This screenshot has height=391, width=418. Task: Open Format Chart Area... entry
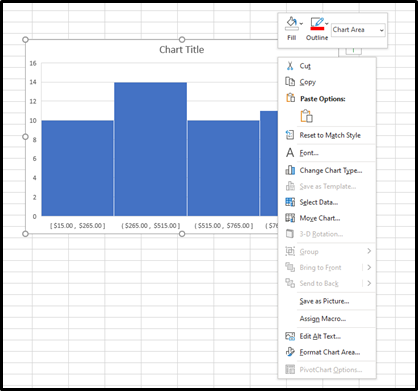click(x=330, y=352)
